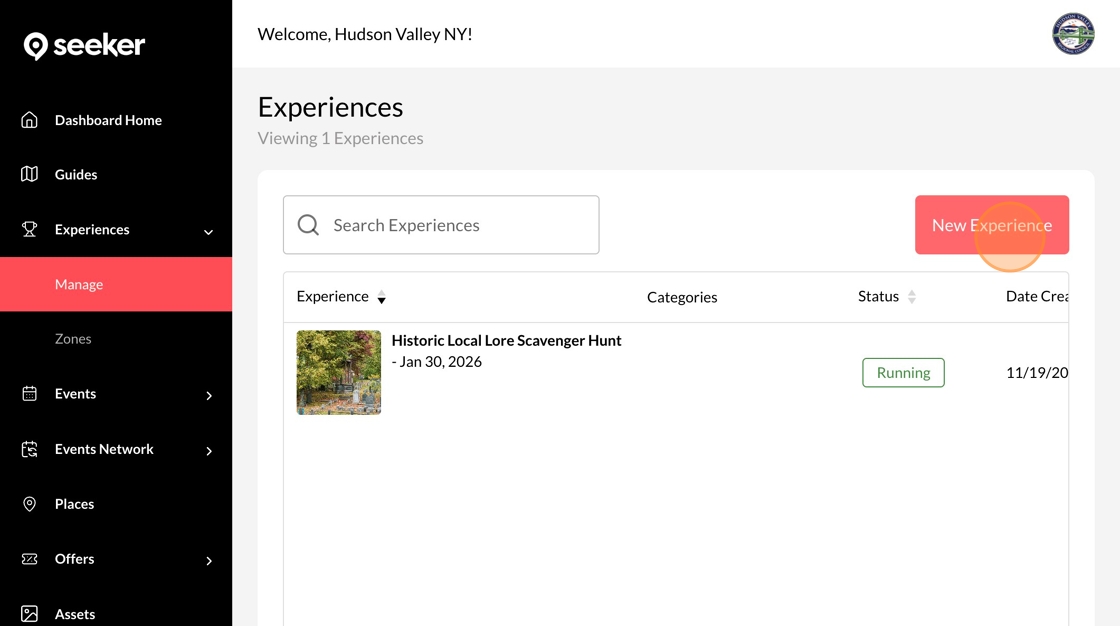This screenshot has height=626, width=1120.
Task: Click the Assets image icon
Action: tap(30, 614)
